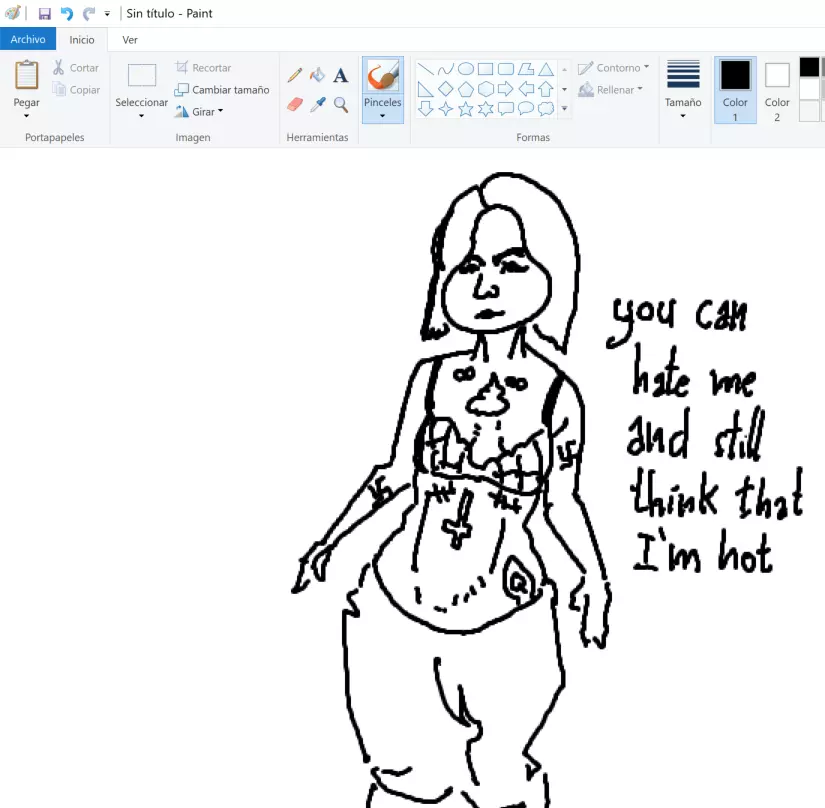
Task: Switch to the Inicio ribbon tab
Action: pos(82,40)
